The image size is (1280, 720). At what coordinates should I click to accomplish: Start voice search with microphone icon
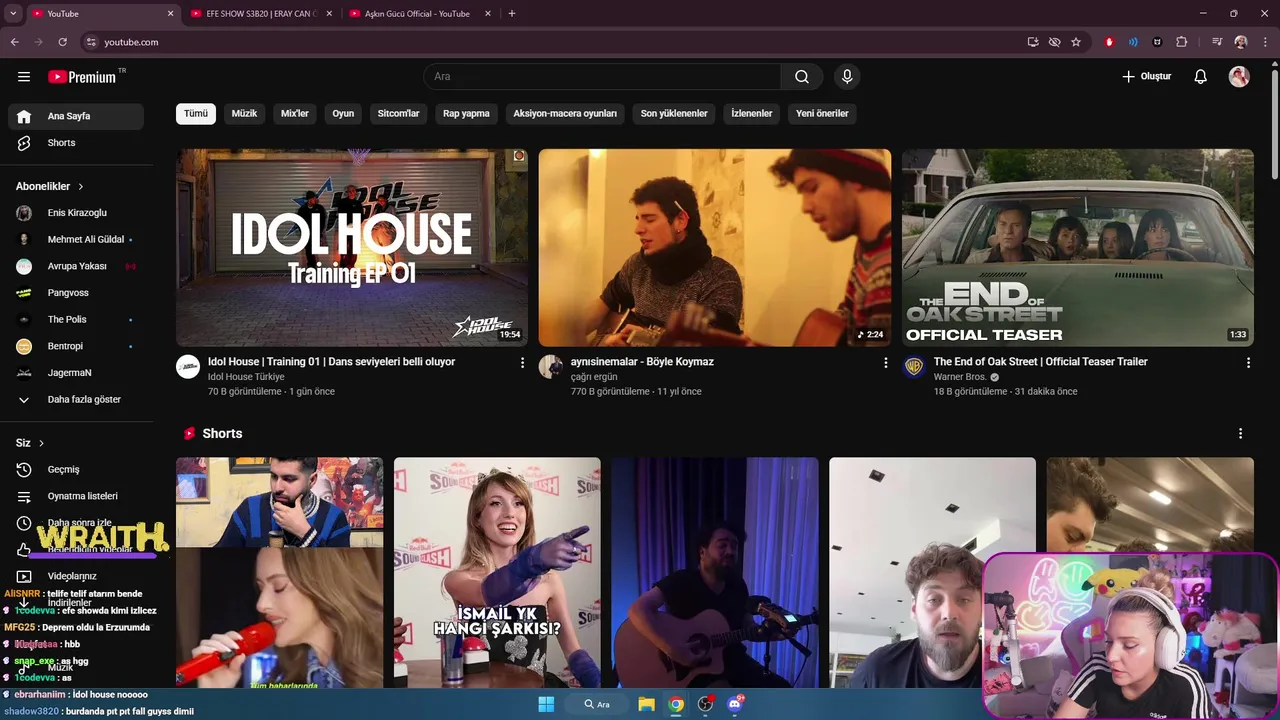click(847, 77)
